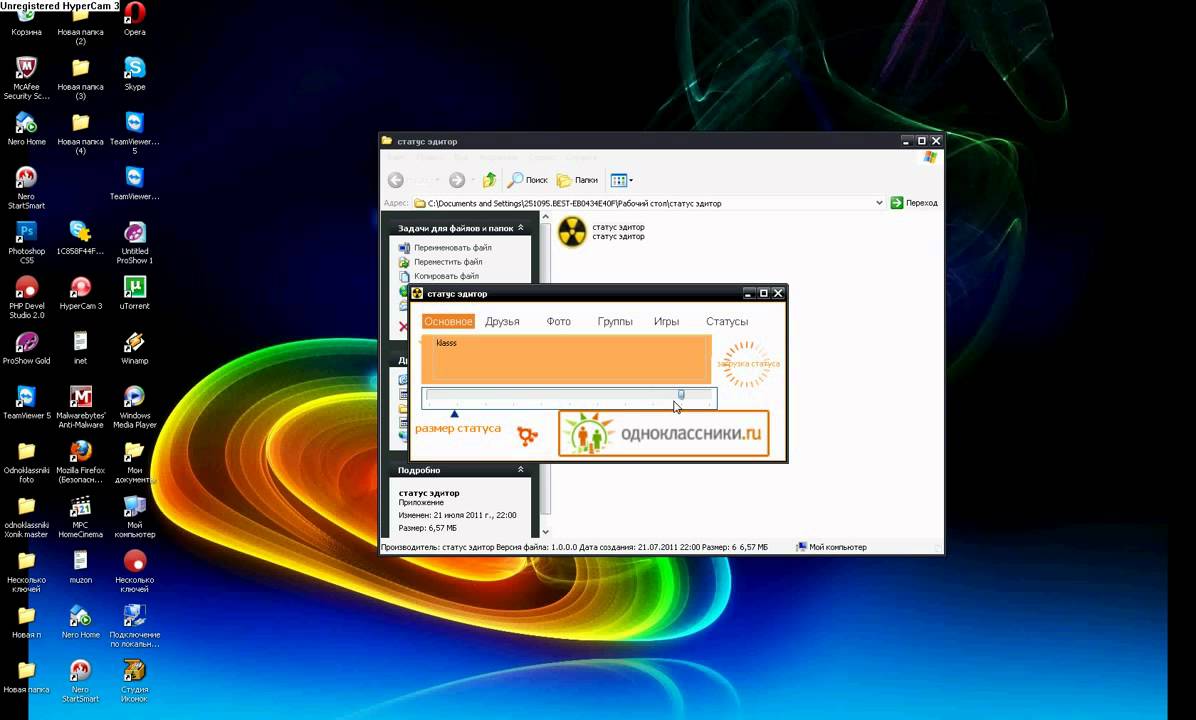
Task: Select the inet text file icon
Action: pos(80,348)
